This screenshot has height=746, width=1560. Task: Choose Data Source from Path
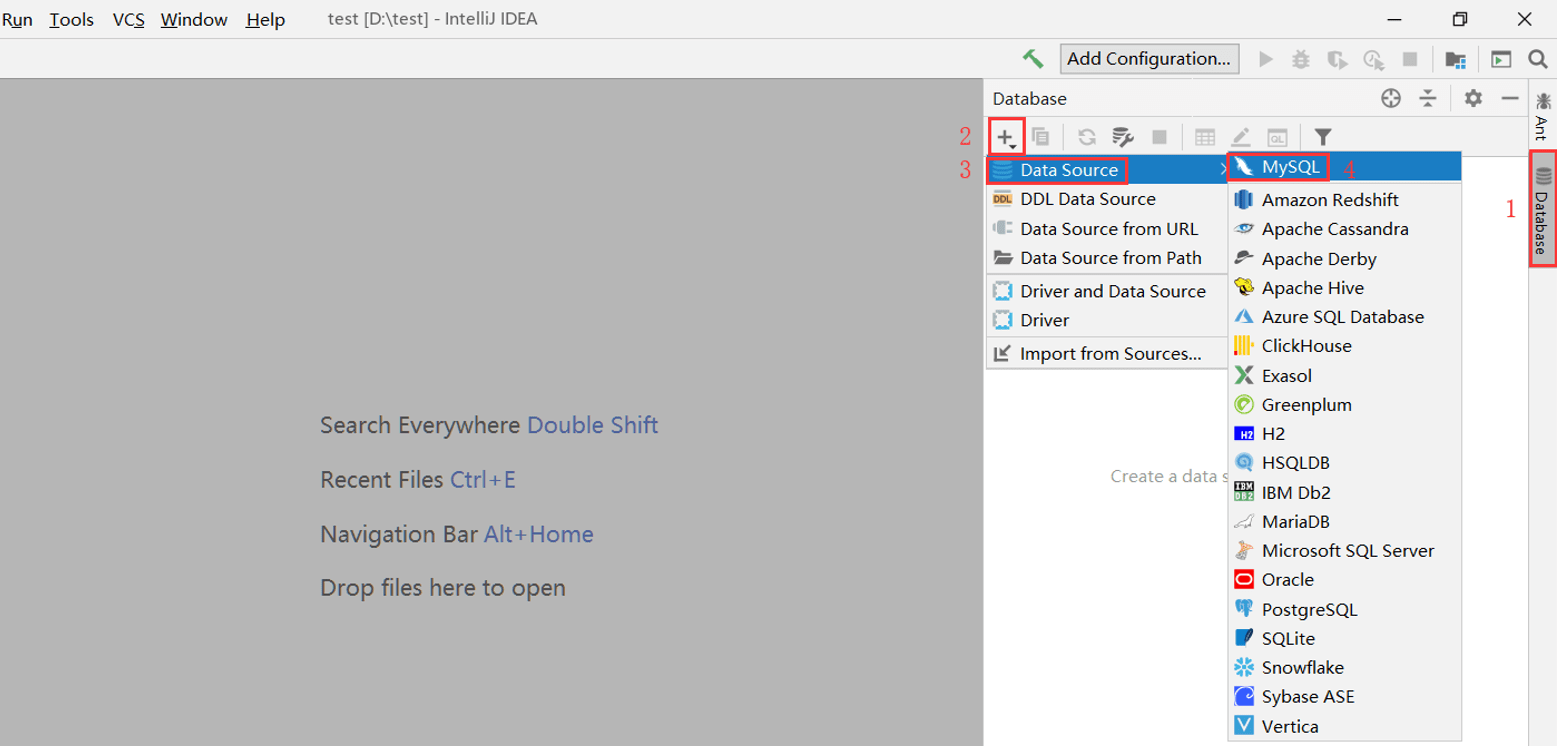(x=1106, y=257)
